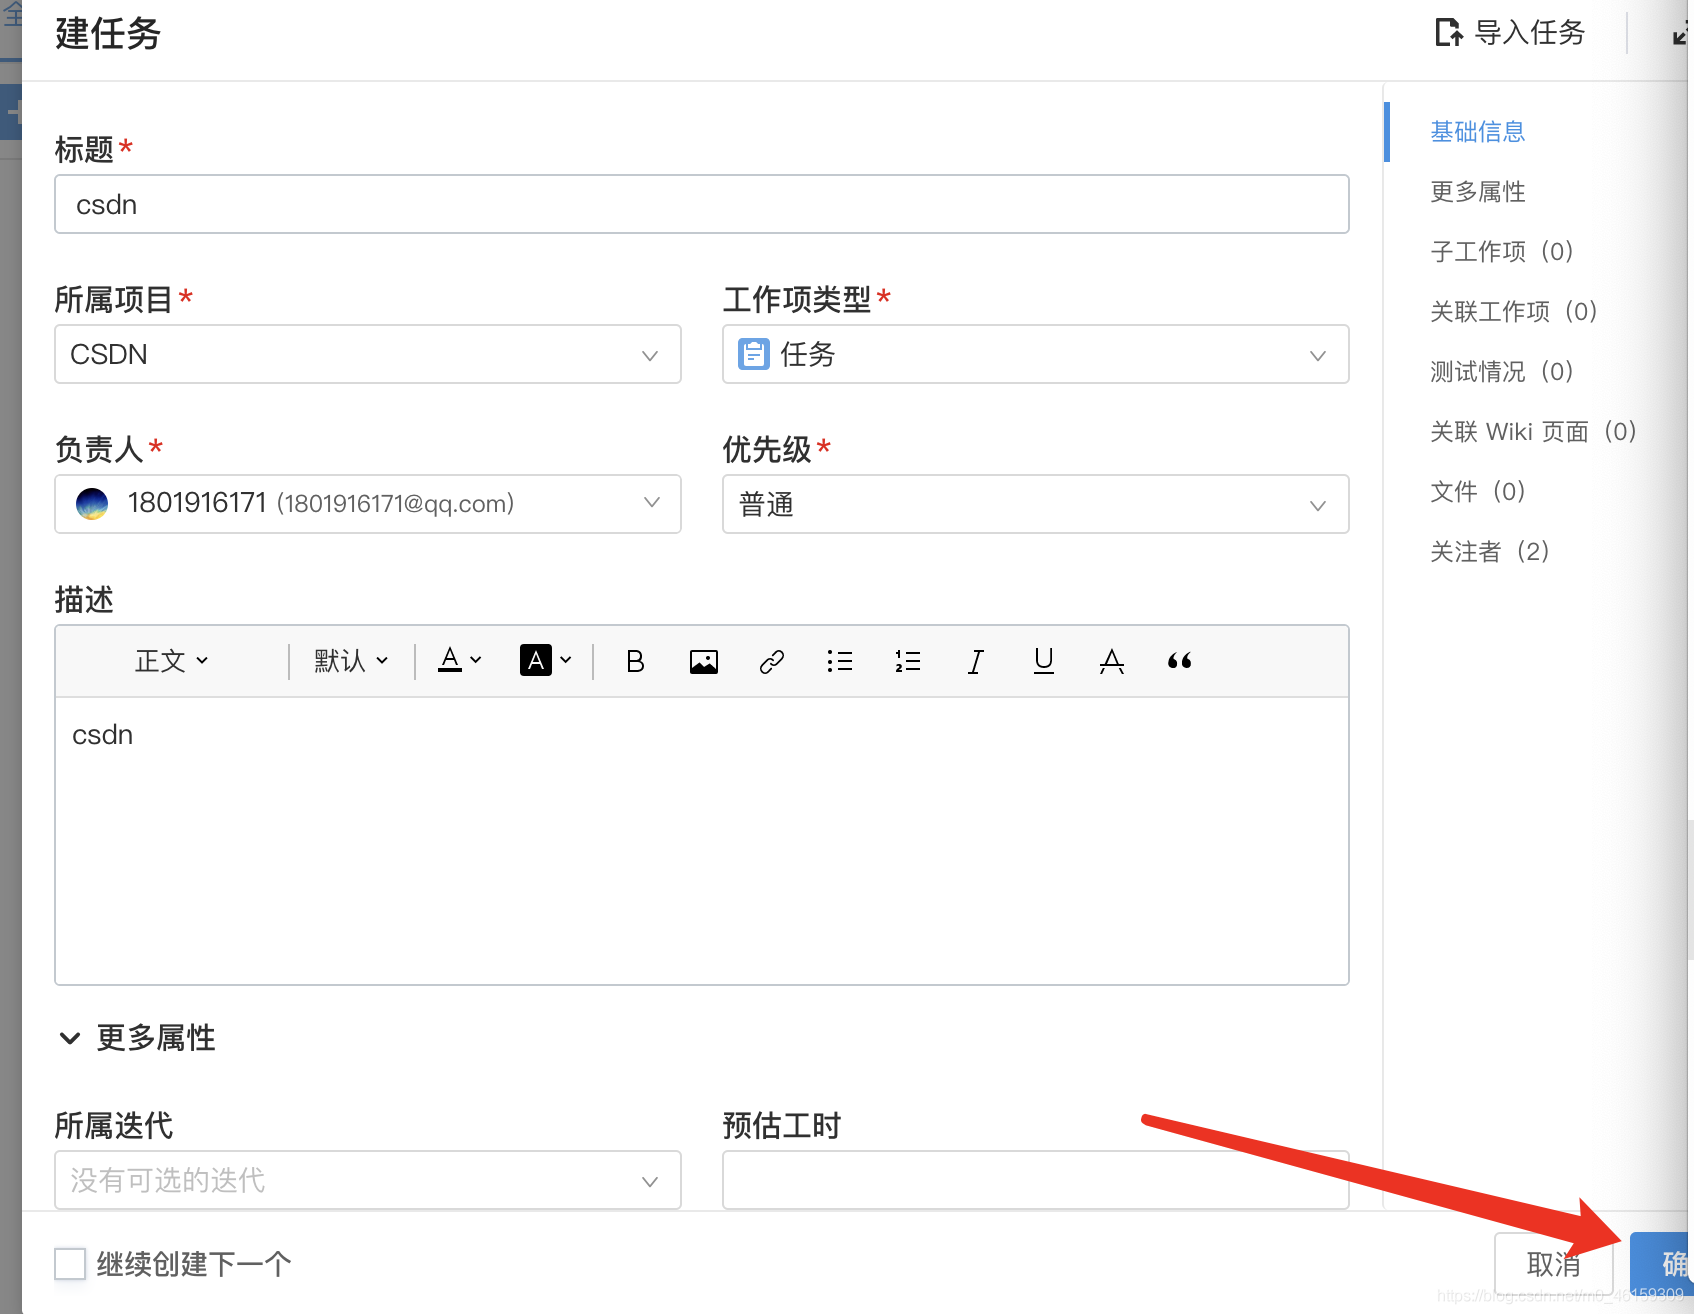
Task: Click the 取消 cancel button
Action: coord(1554,1264)
